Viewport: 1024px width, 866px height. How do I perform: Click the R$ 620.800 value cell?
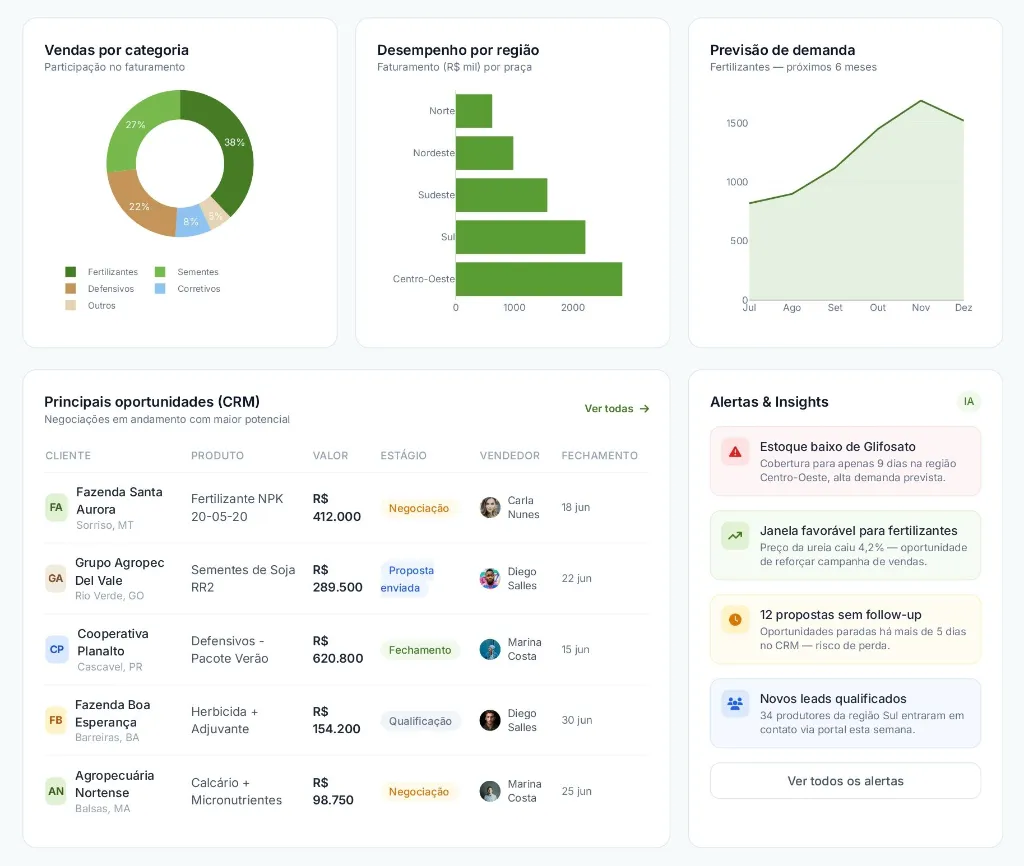pyautogui.click(x=338, y=650)
